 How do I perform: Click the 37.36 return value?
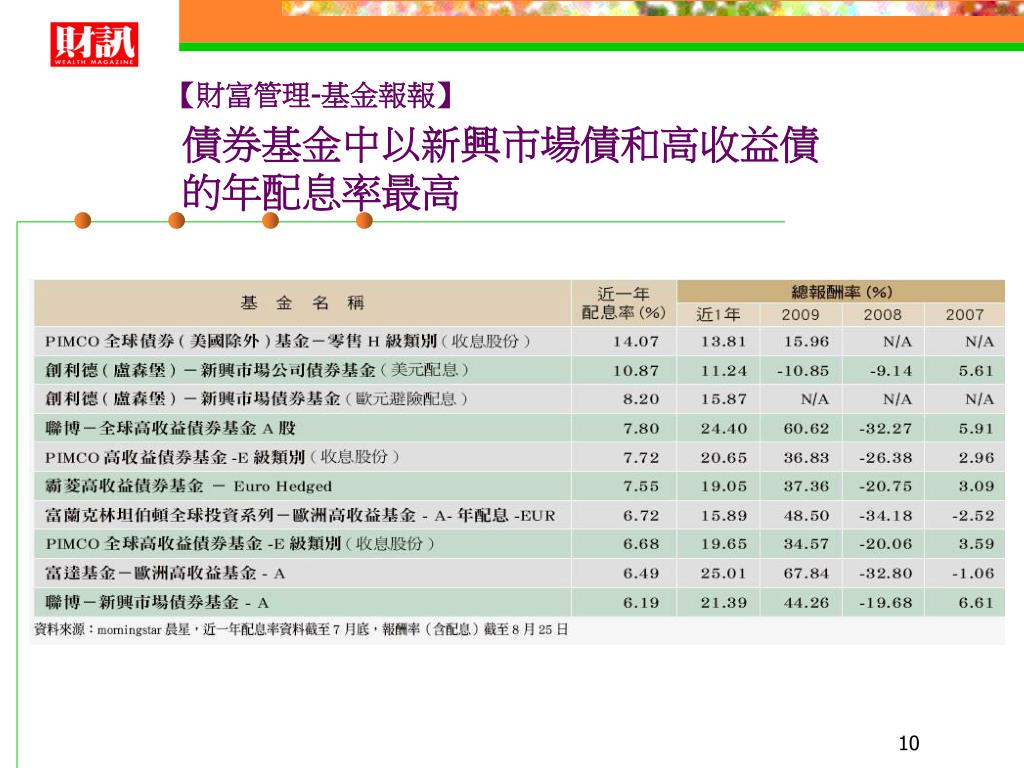coord(806,486)
